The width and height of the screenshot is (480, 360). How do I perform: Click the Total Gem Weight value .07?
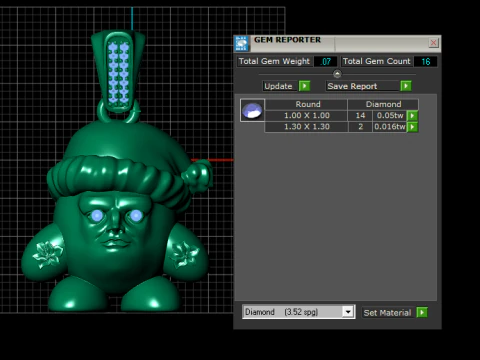pos(326,61)
